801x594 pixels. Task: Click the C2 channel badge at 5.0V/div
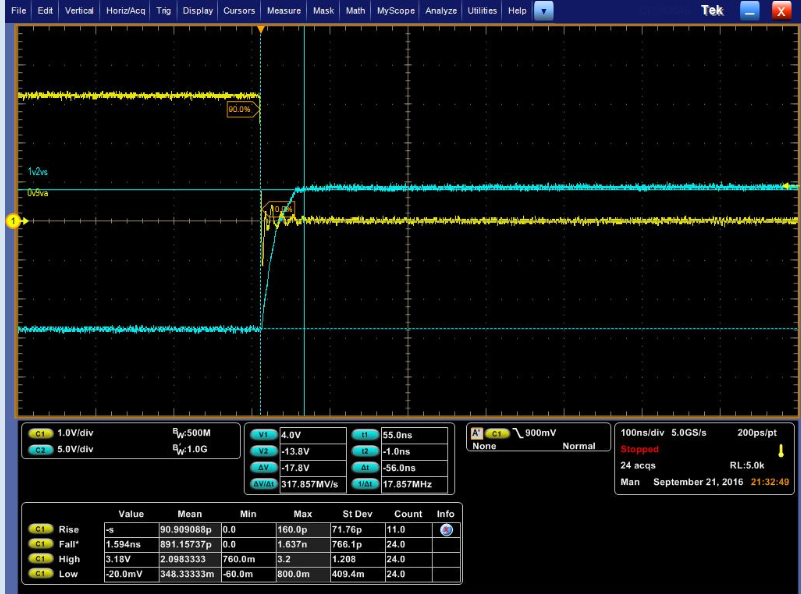(x=41, y=449)
